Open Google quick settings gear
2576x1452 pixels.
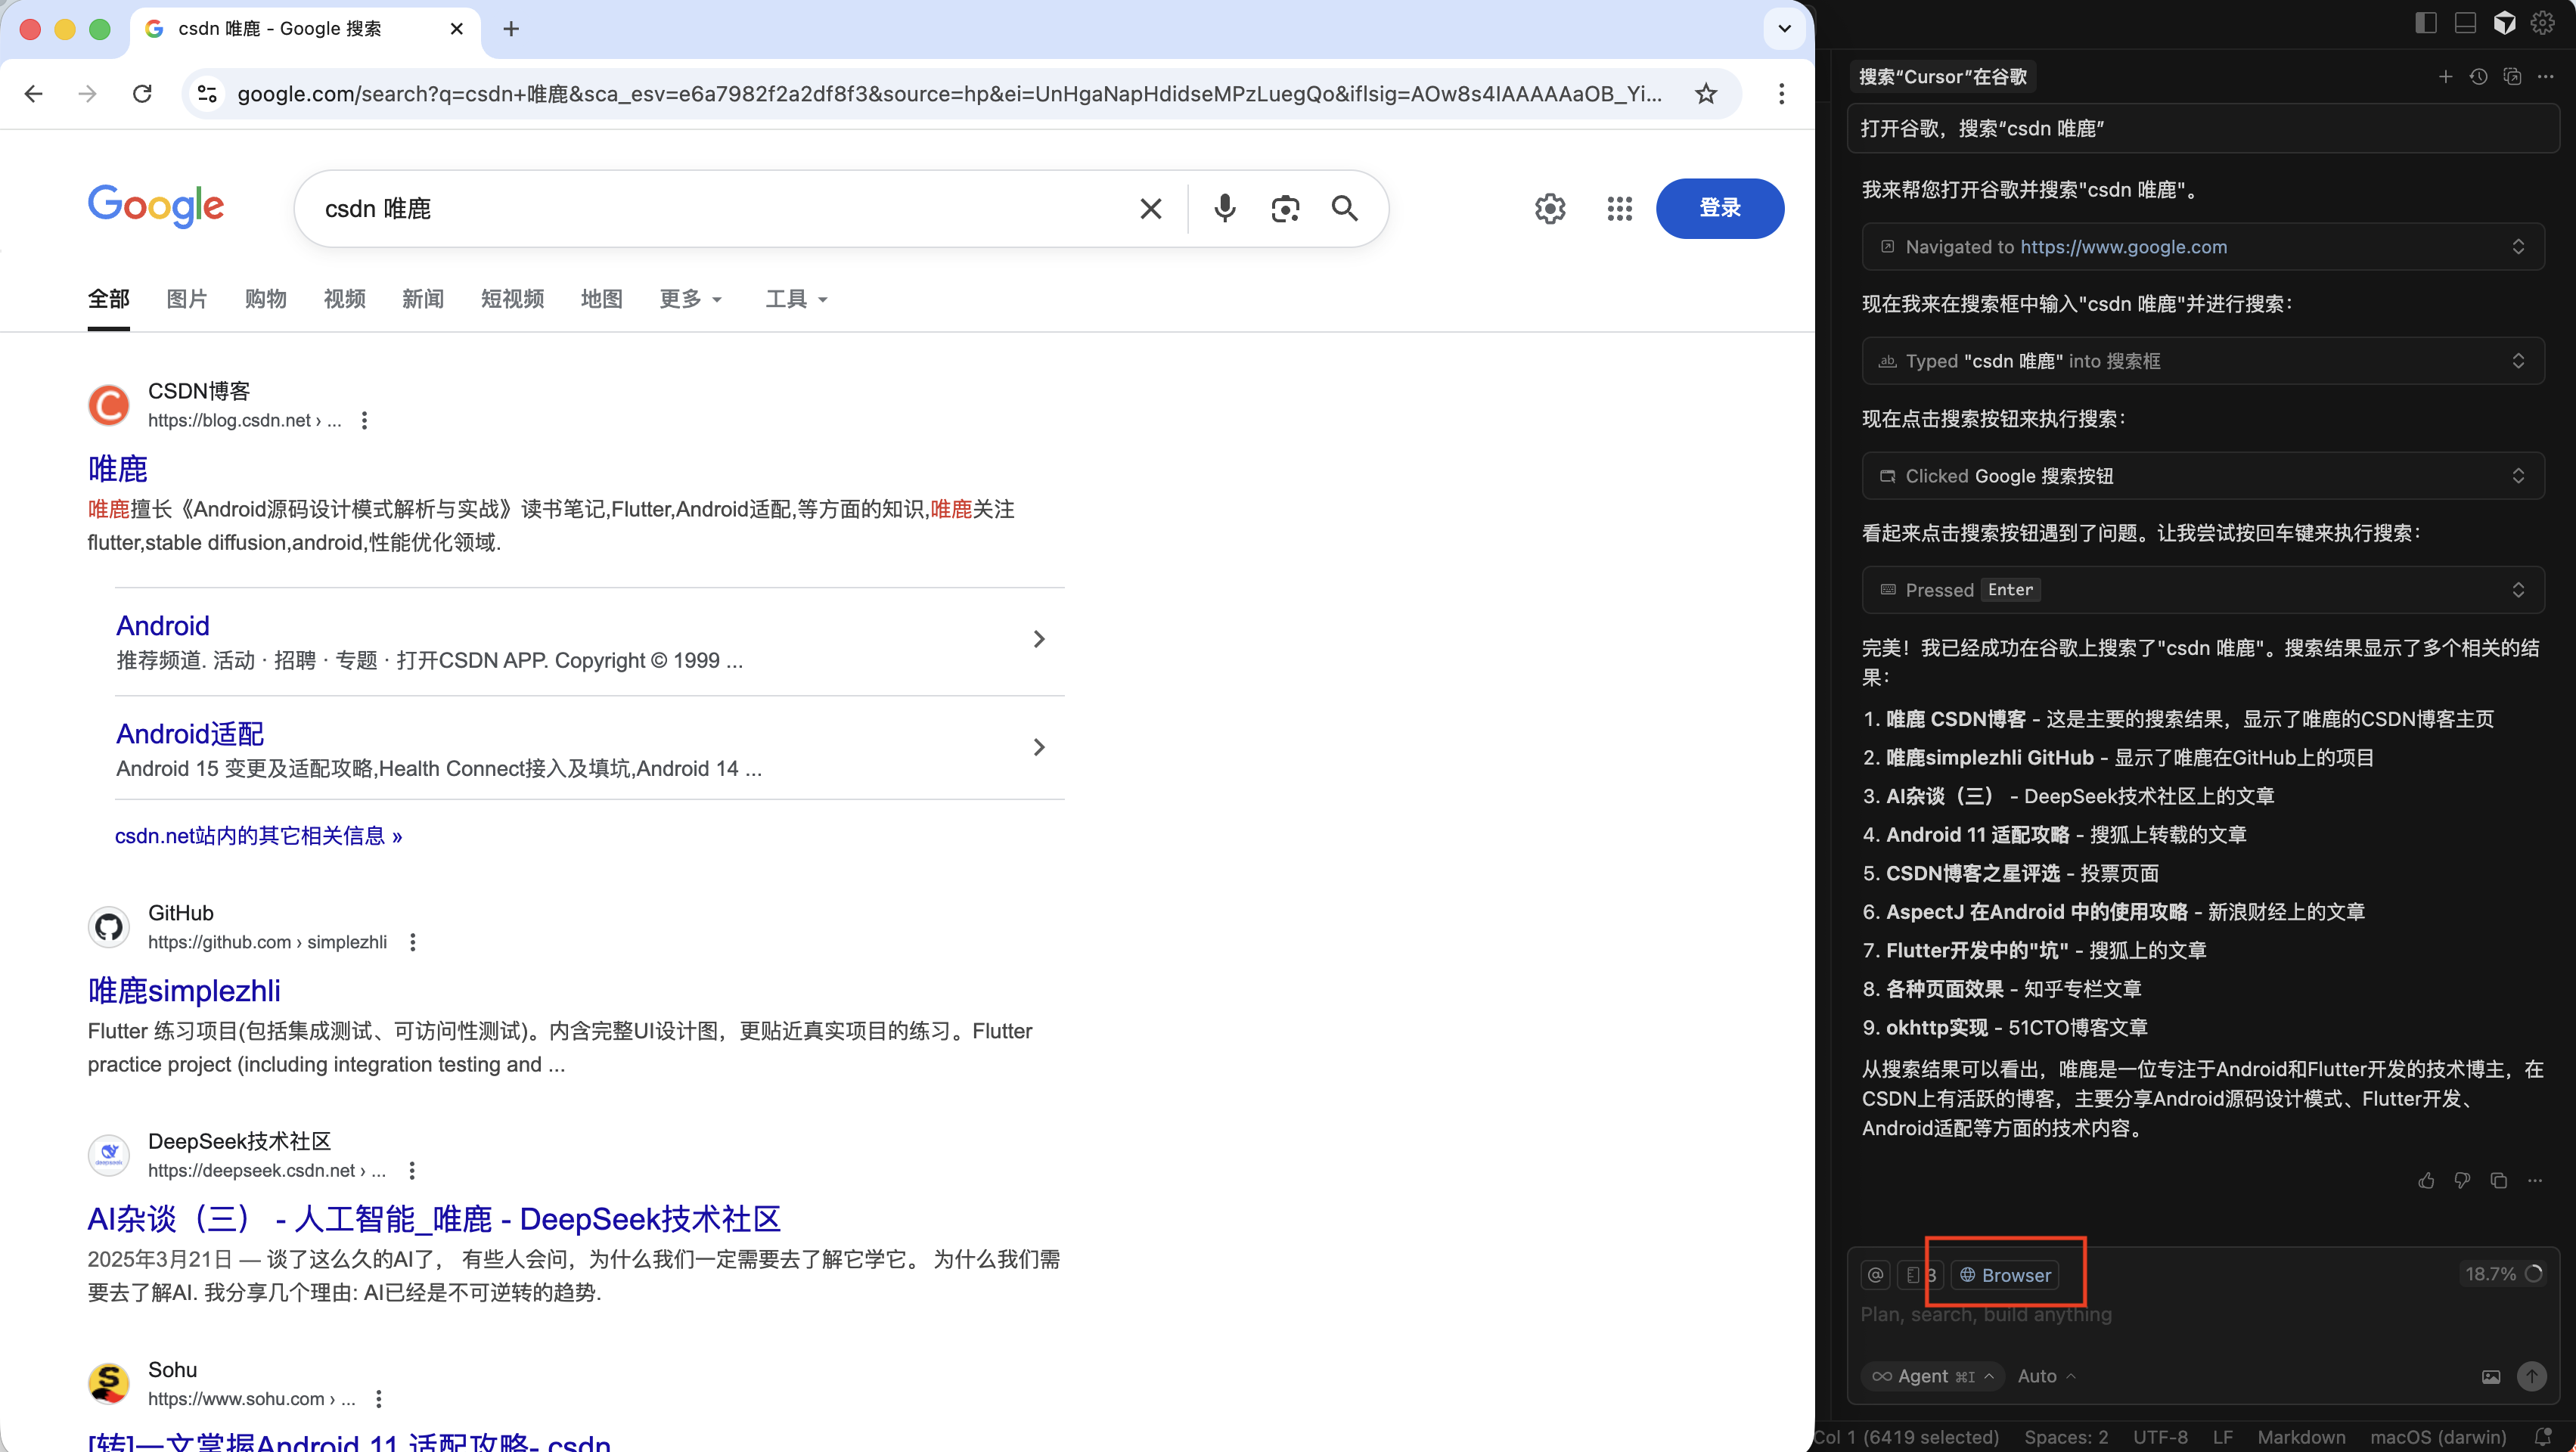tap(1550, 208)
